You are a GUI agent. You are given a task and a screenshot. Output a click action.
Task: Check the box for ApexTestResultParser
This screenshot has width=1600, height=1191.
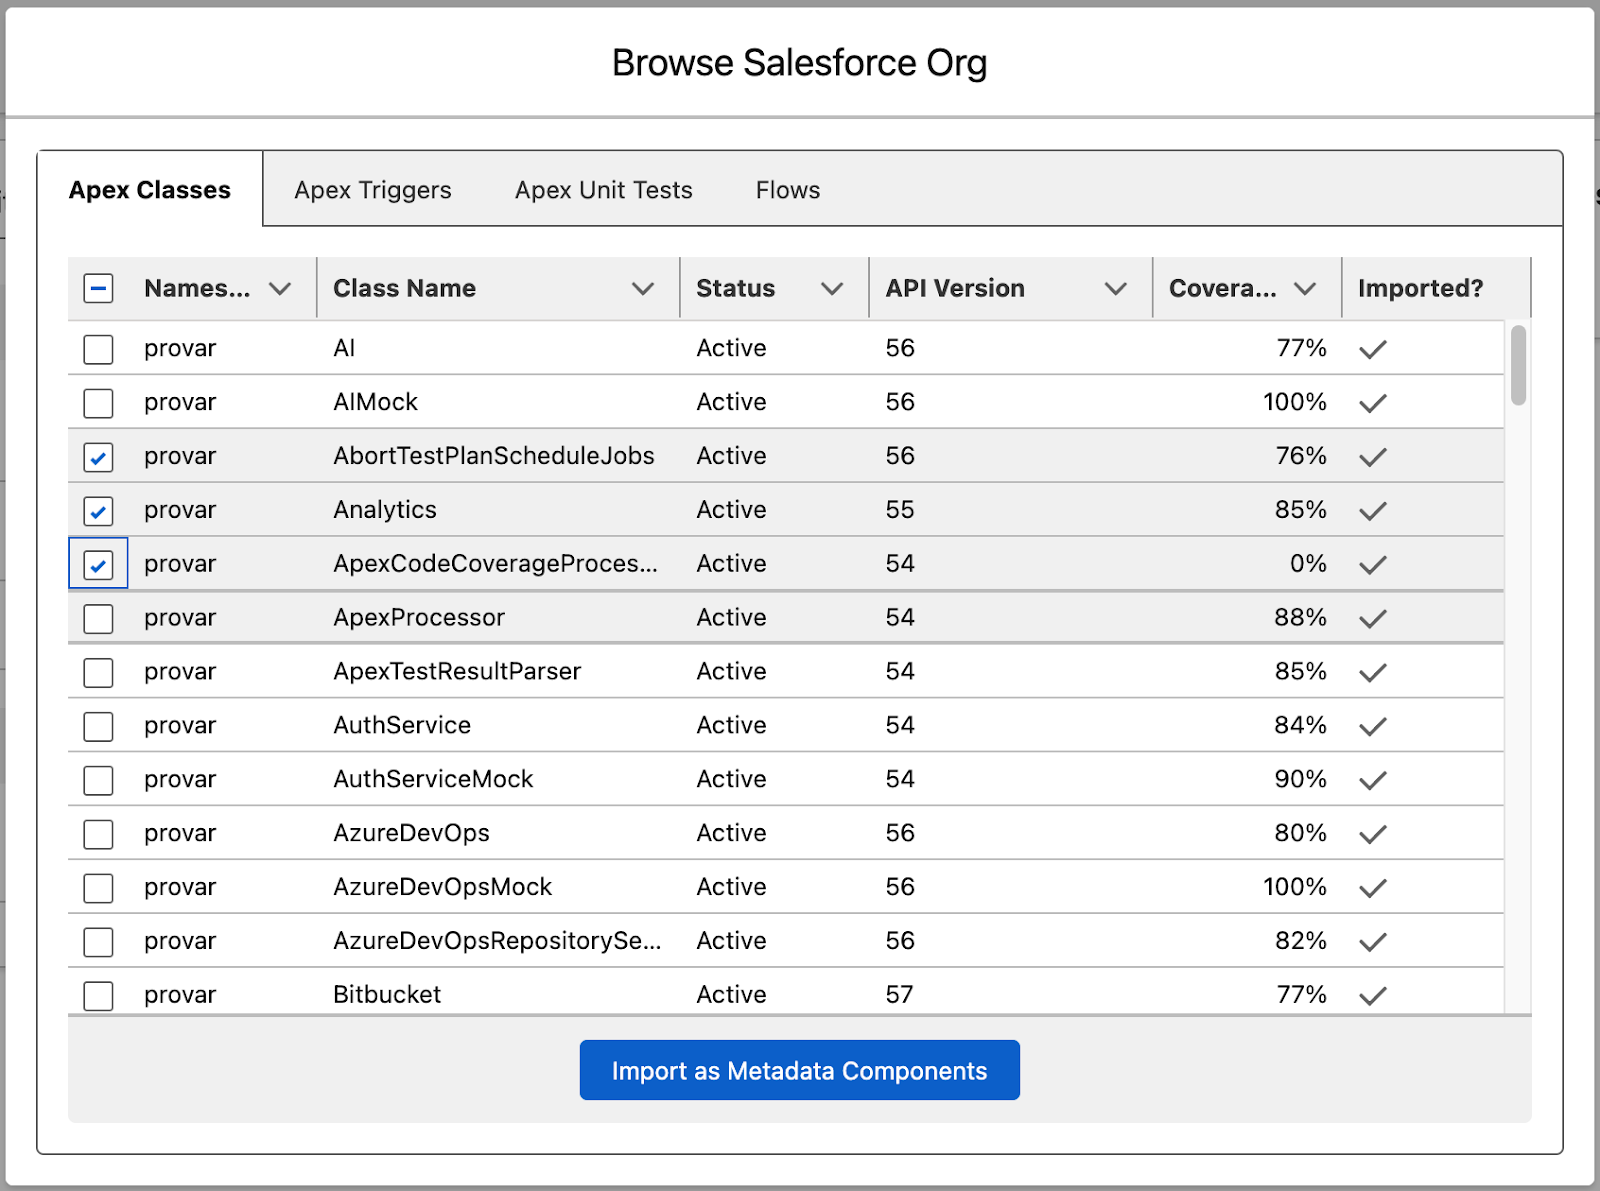coord(98,673)
